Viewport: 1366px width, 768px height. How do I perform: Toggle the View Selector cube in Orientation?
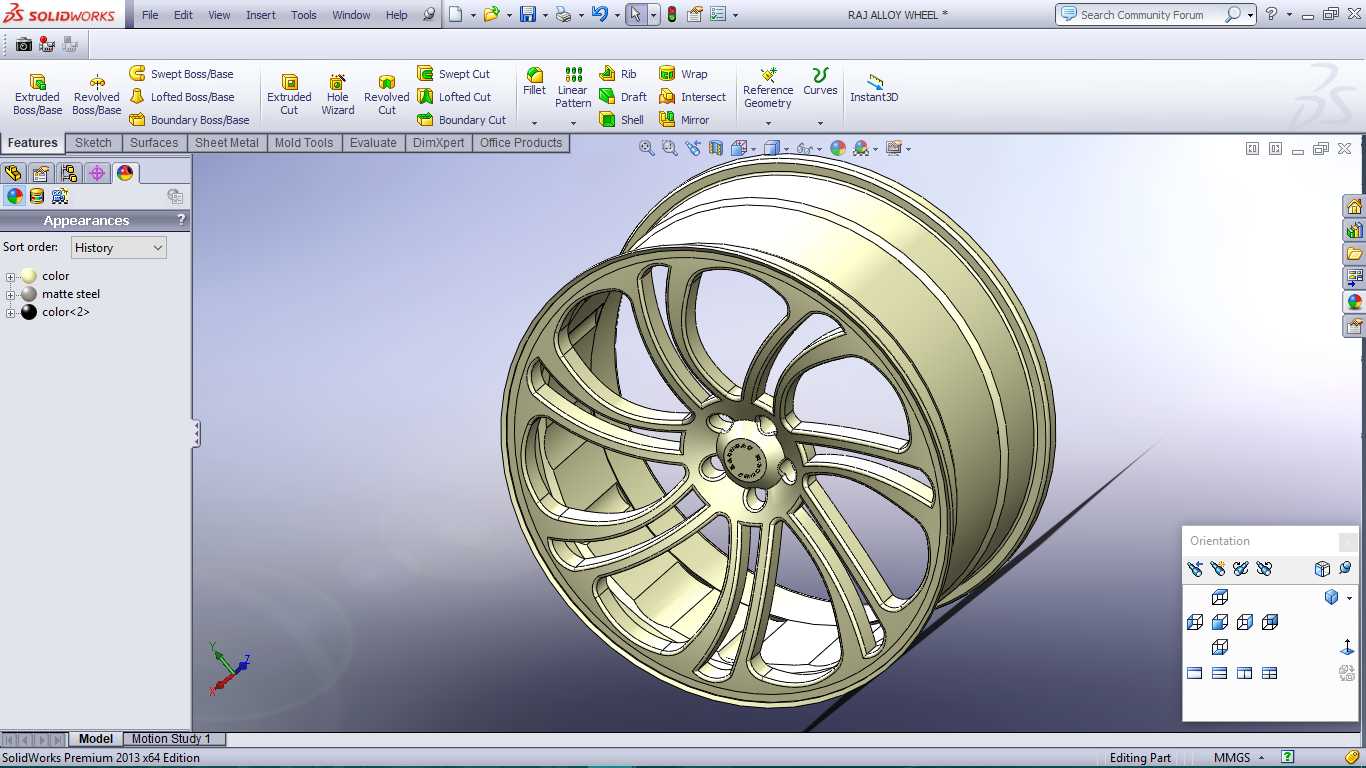[x=1322, y=569]
